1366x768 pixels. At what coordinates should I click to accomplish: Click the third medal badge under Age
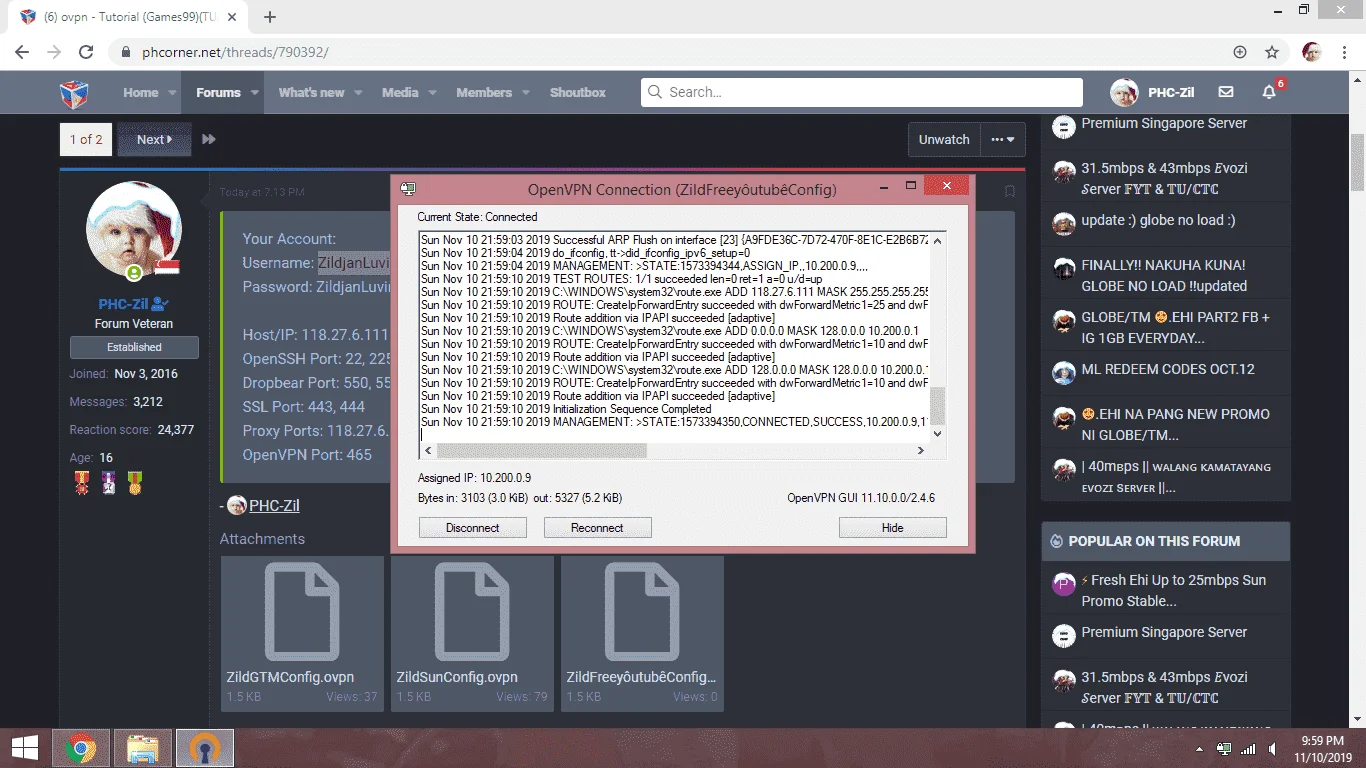click(x=134, y=484)
